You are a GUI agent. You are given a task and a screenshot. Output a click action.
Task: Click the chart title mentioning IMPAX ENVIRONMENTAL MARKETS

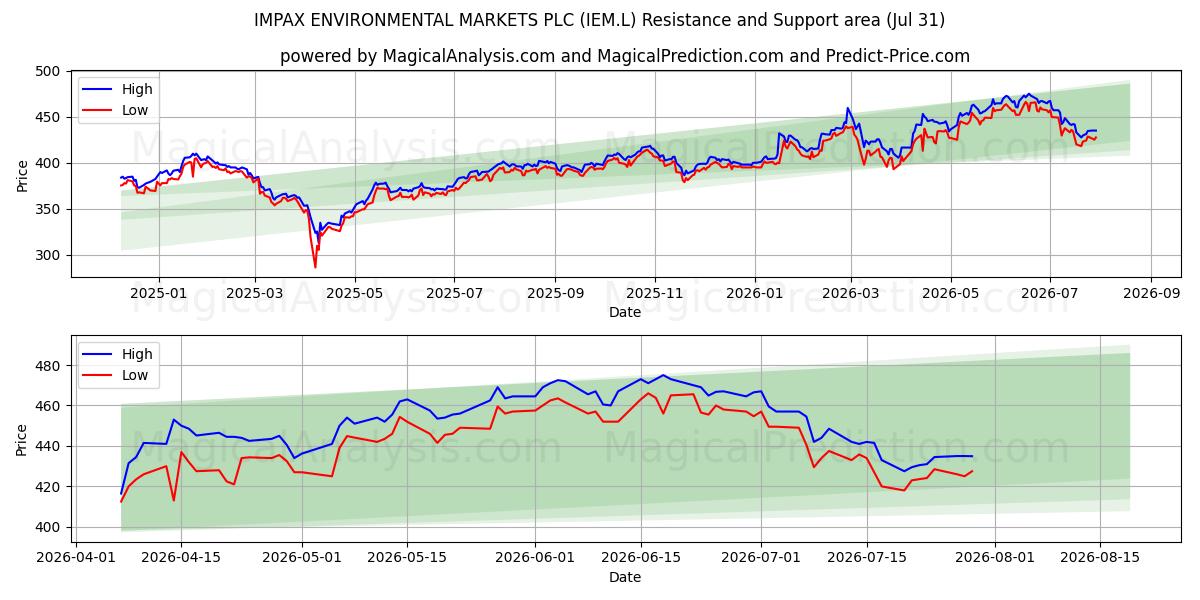[599, 20]
